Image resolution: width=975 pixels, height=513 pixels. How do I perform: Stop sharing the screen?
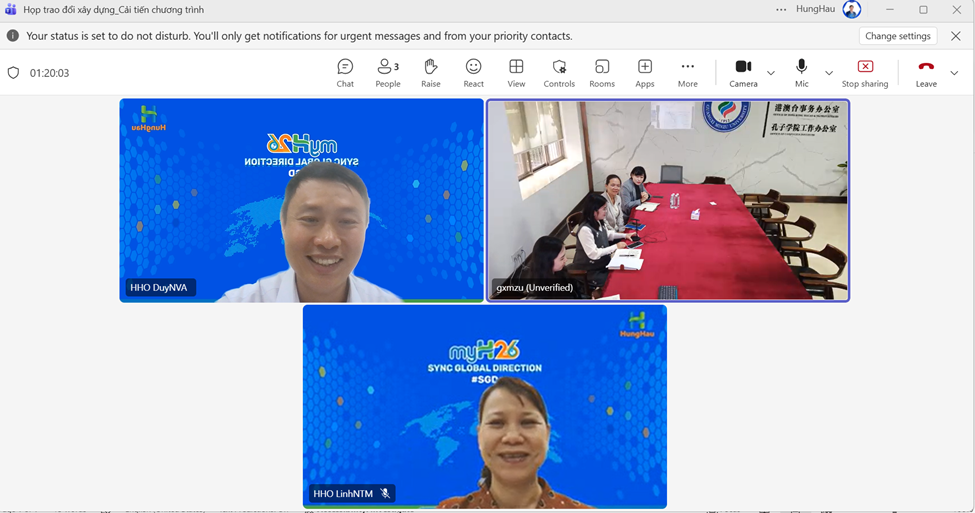pyautogui.click(x=865, y=73)
